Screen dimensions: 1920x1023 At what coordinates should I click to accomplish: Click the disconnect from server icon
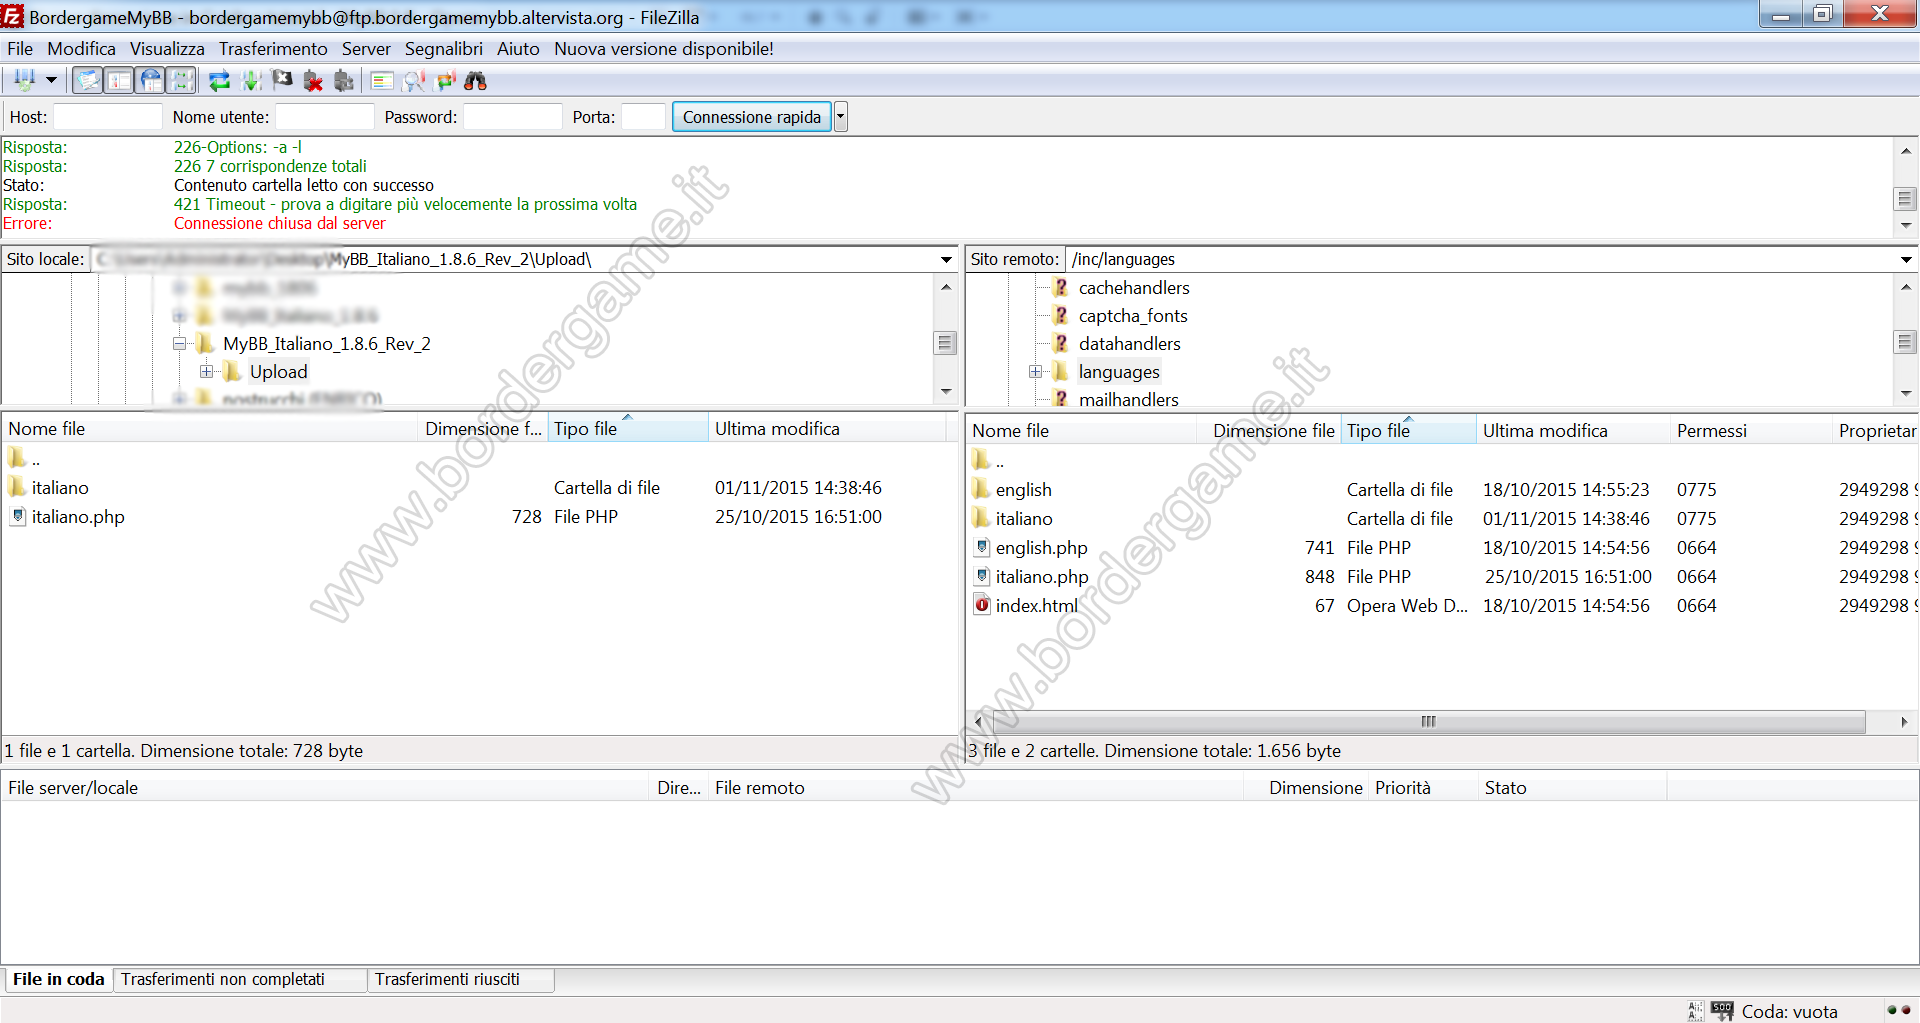pos(313,81)
